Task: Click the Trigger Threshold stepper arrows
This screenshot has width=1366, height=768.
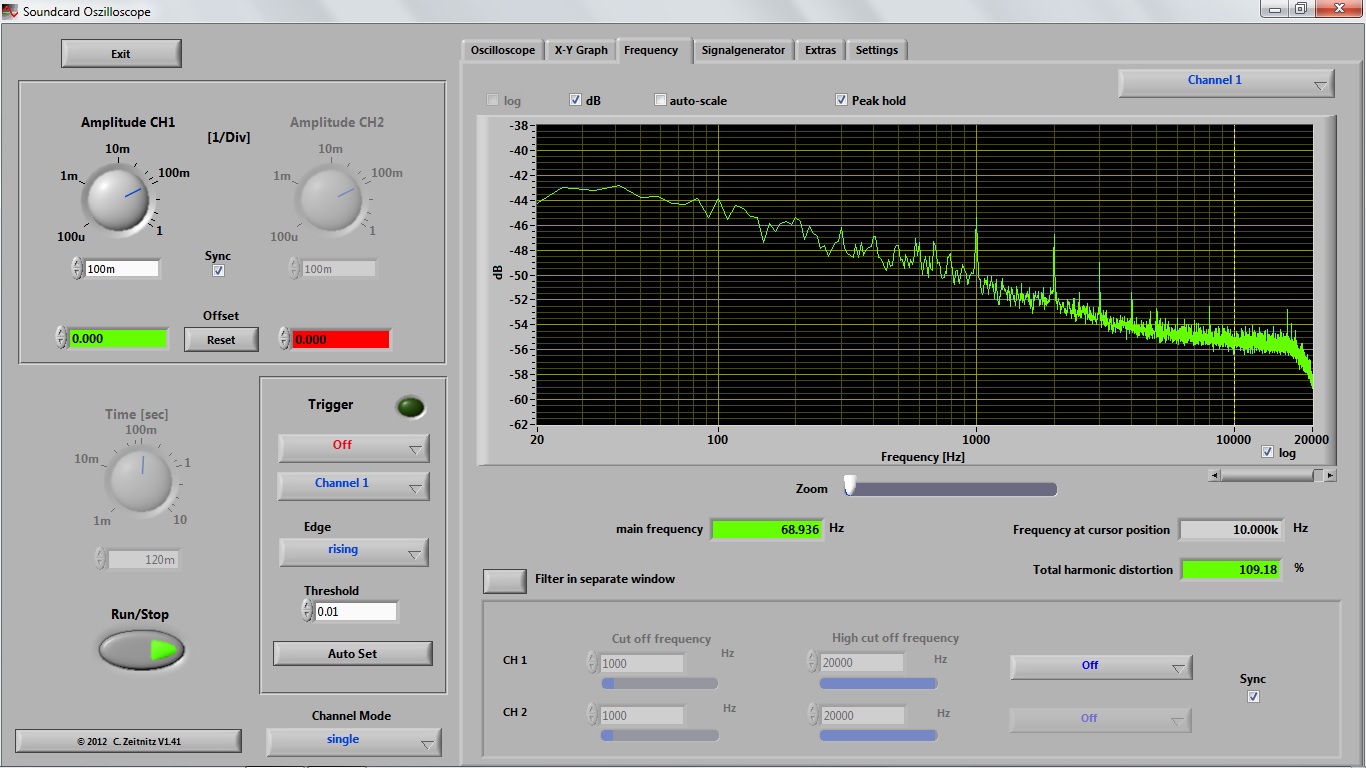Action: point(307,611)
